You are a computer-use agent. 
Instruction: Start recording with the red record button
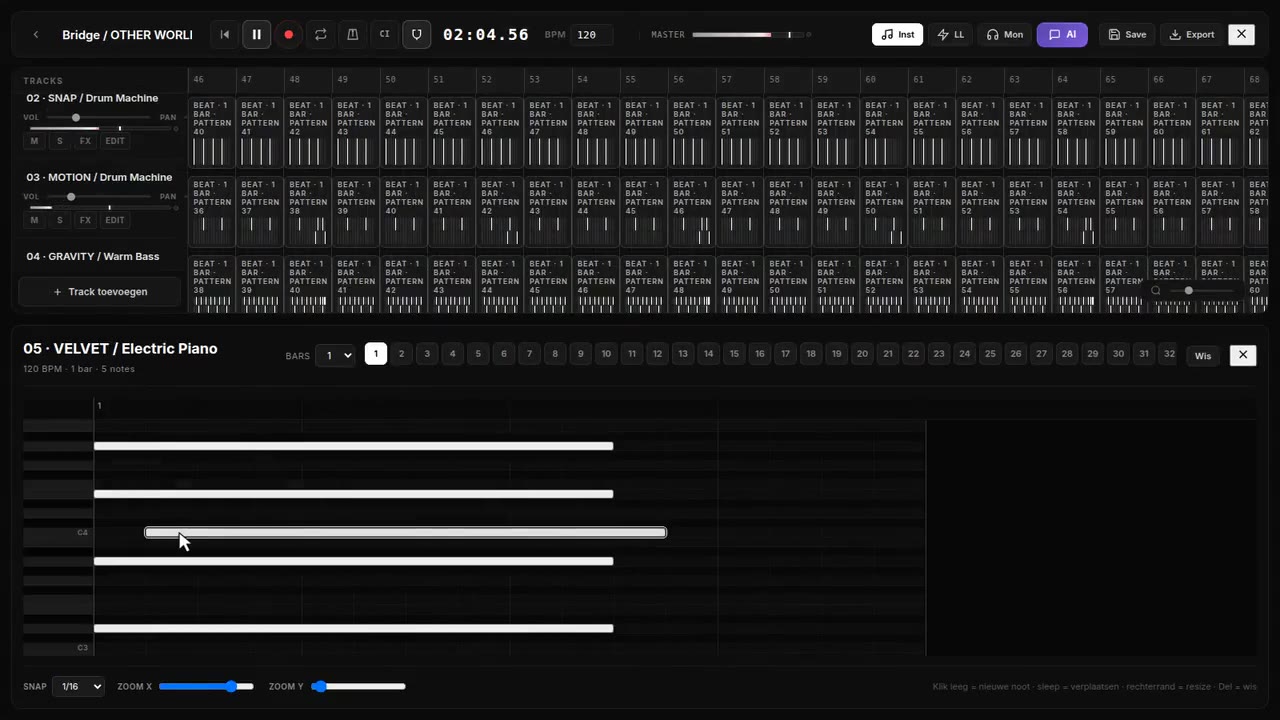point(289,35)
